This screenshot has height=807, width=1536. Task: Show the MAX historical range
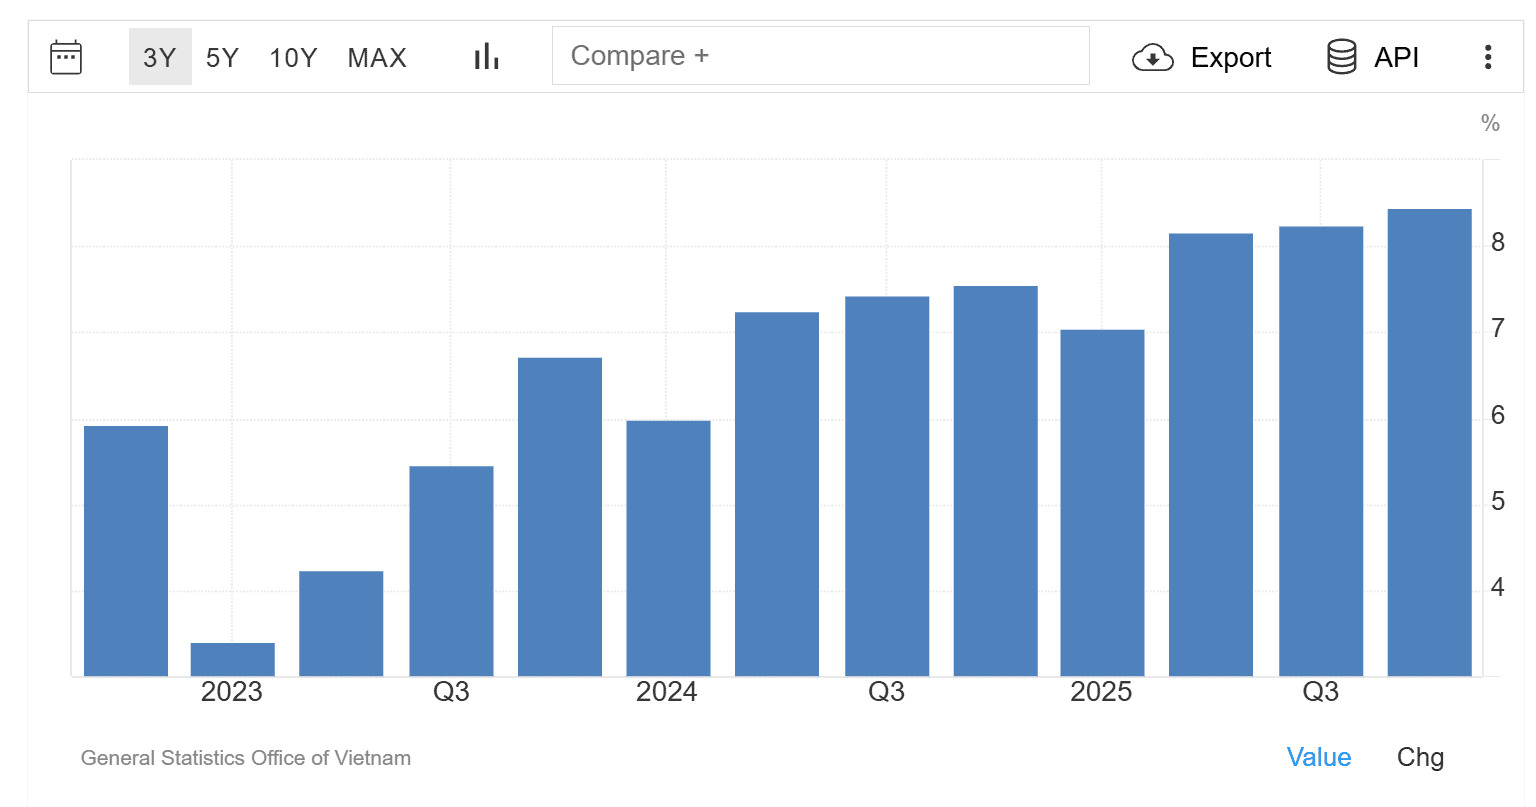[377, 57]
